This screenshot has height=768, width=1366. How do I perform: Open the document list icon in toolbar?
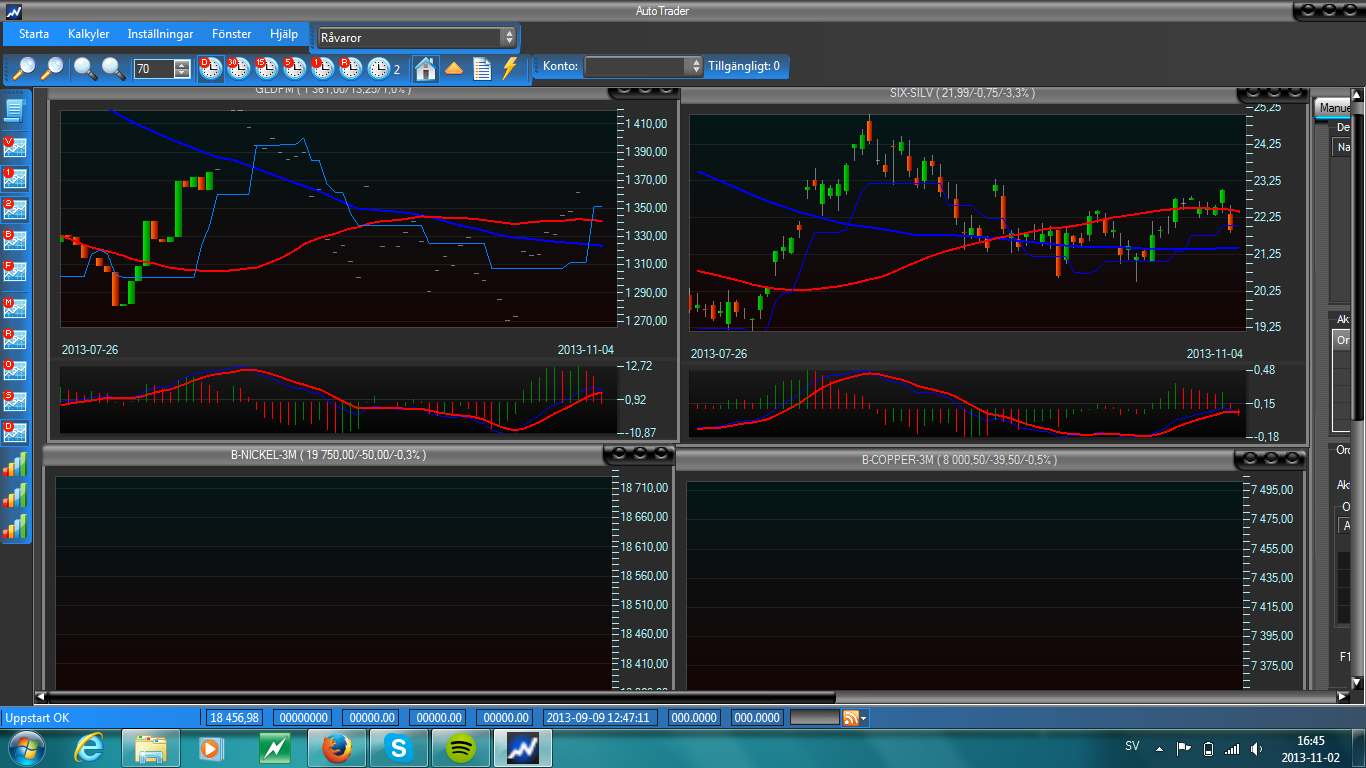482,68
